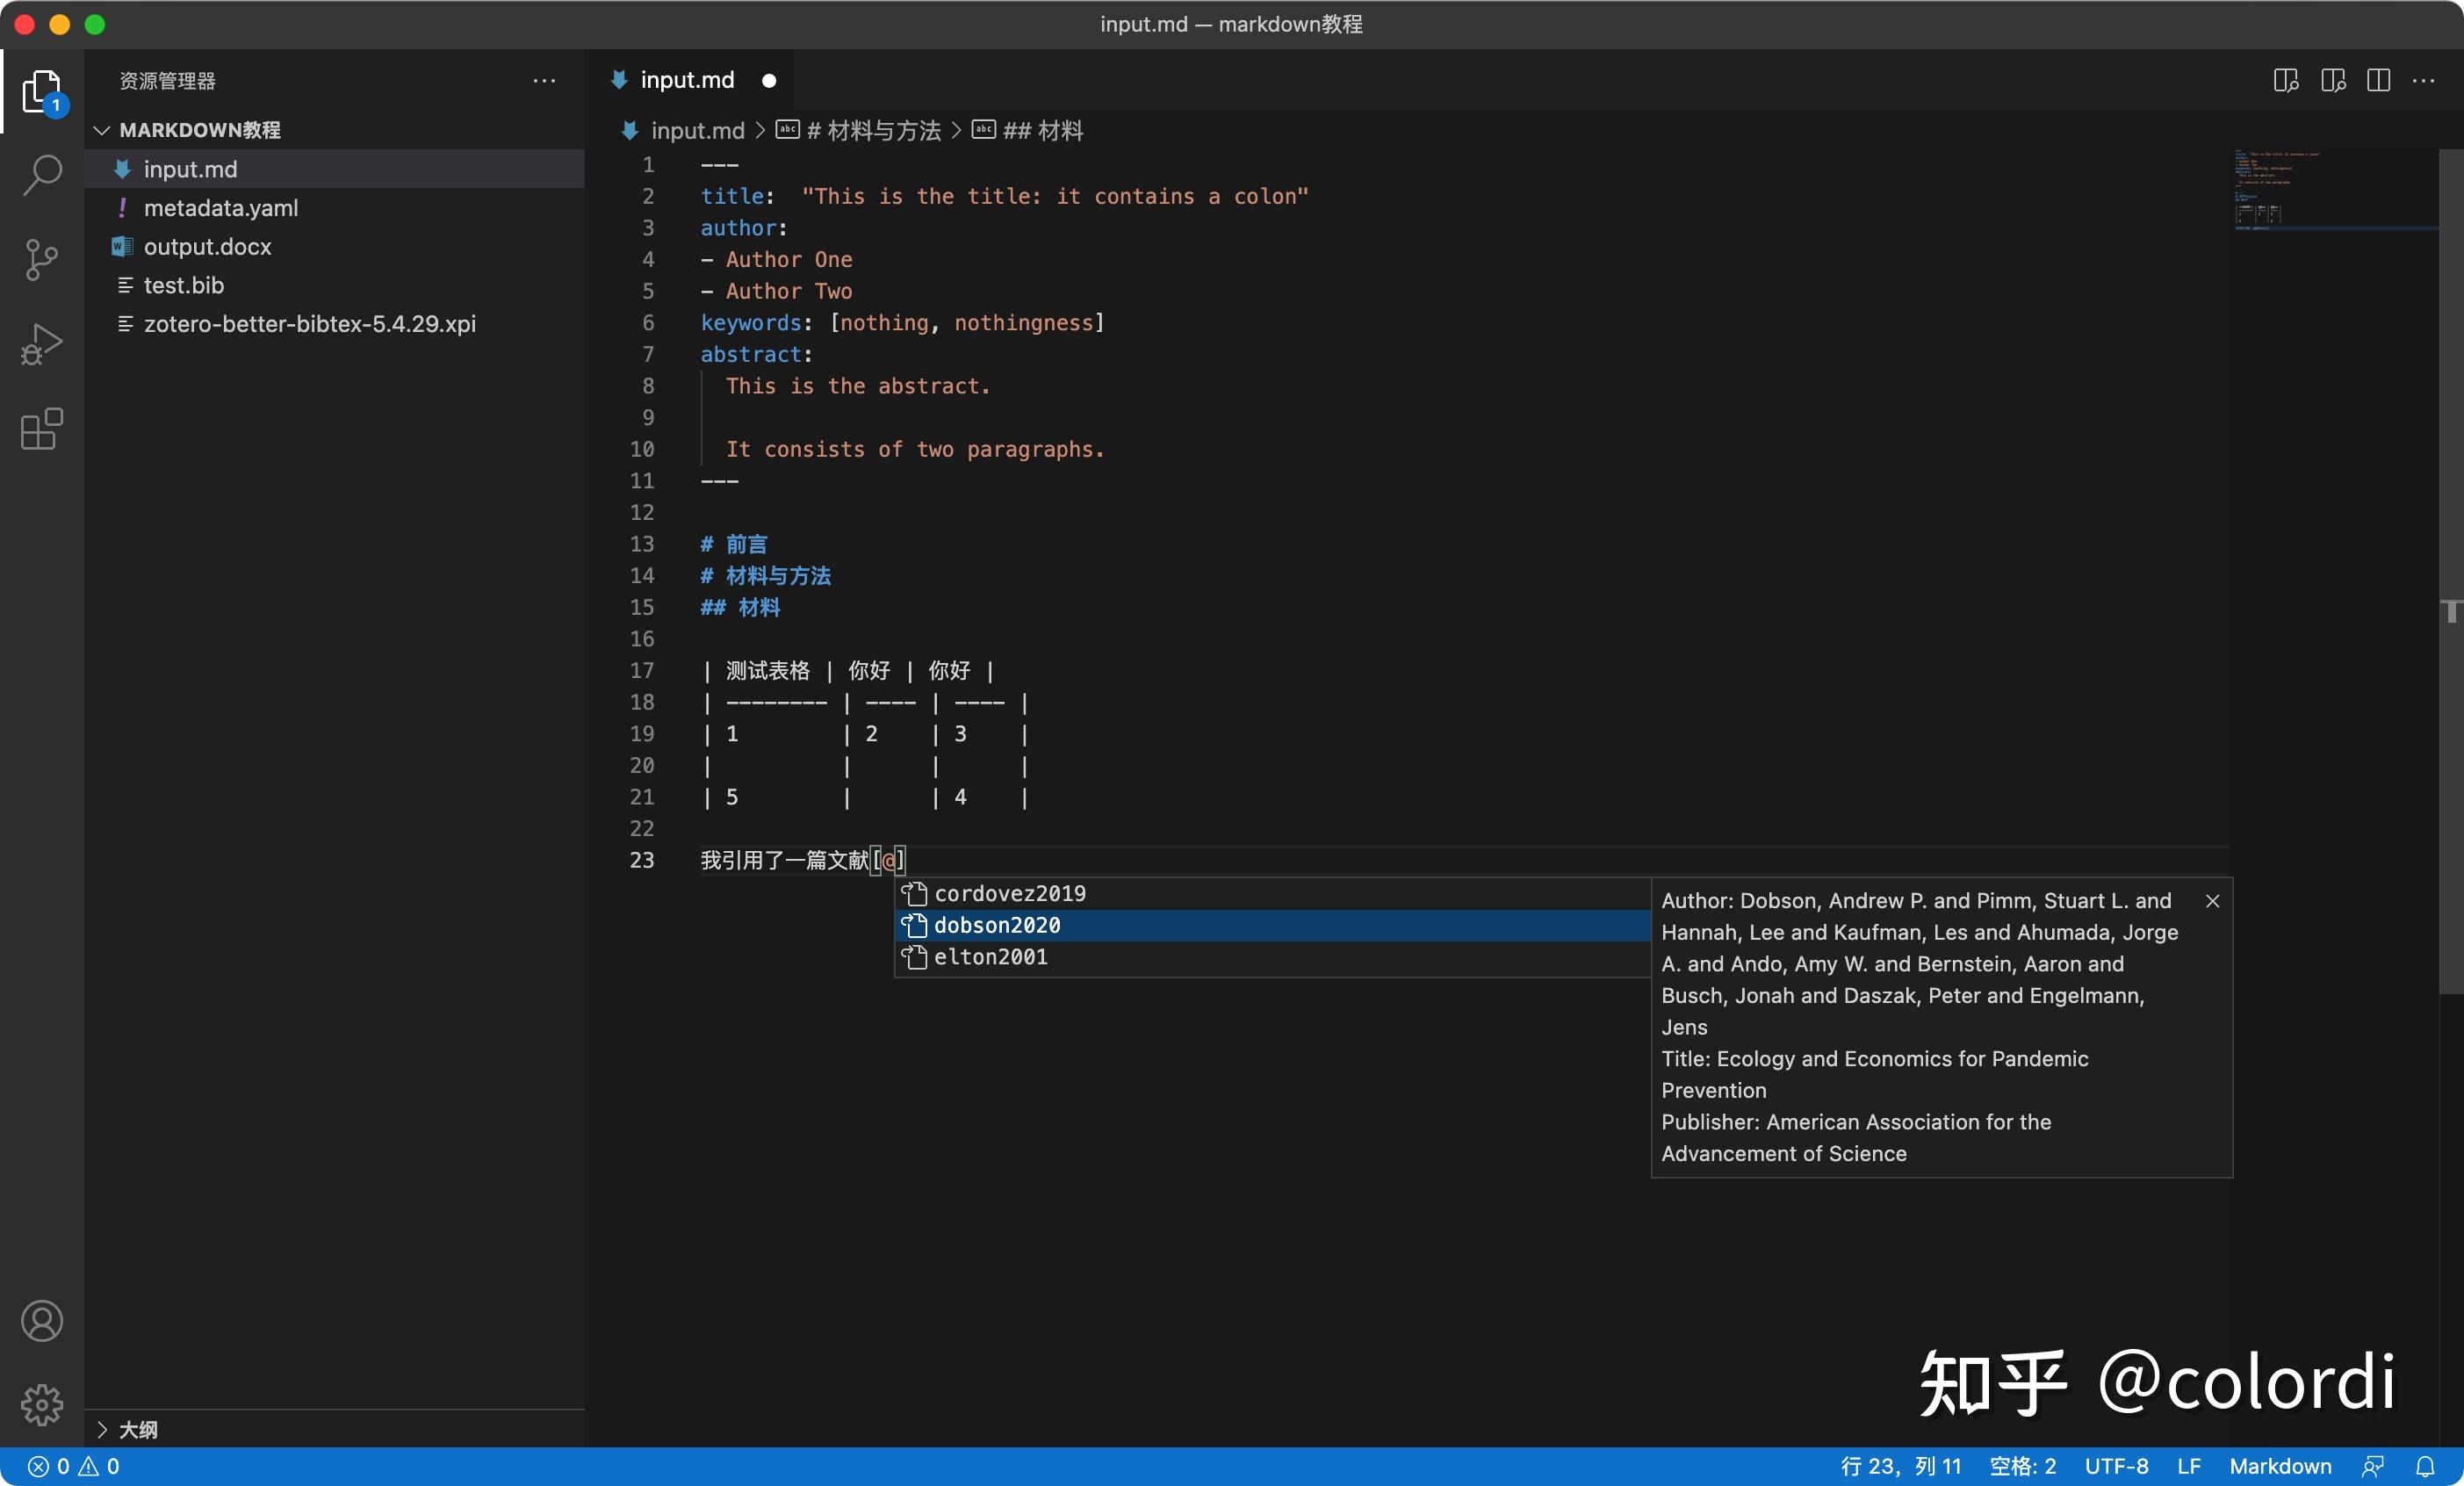Select dobson2020 citation suggestion
Viewport: 2464px width, 1486px height.
pyautogui.click(x=997, y=925)
